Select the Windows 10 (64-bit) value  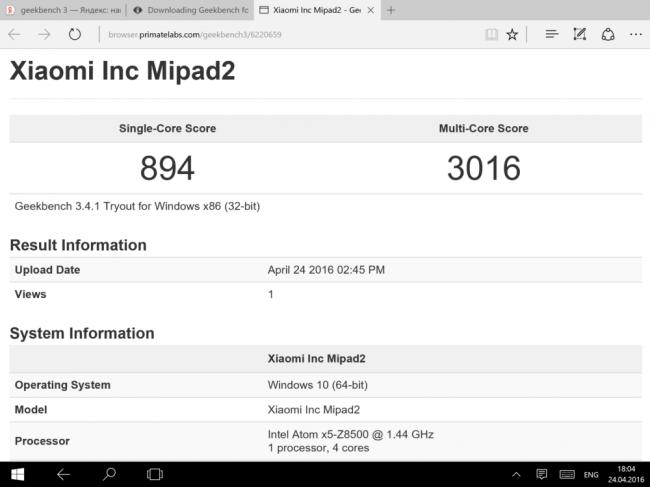coord(318,385)
